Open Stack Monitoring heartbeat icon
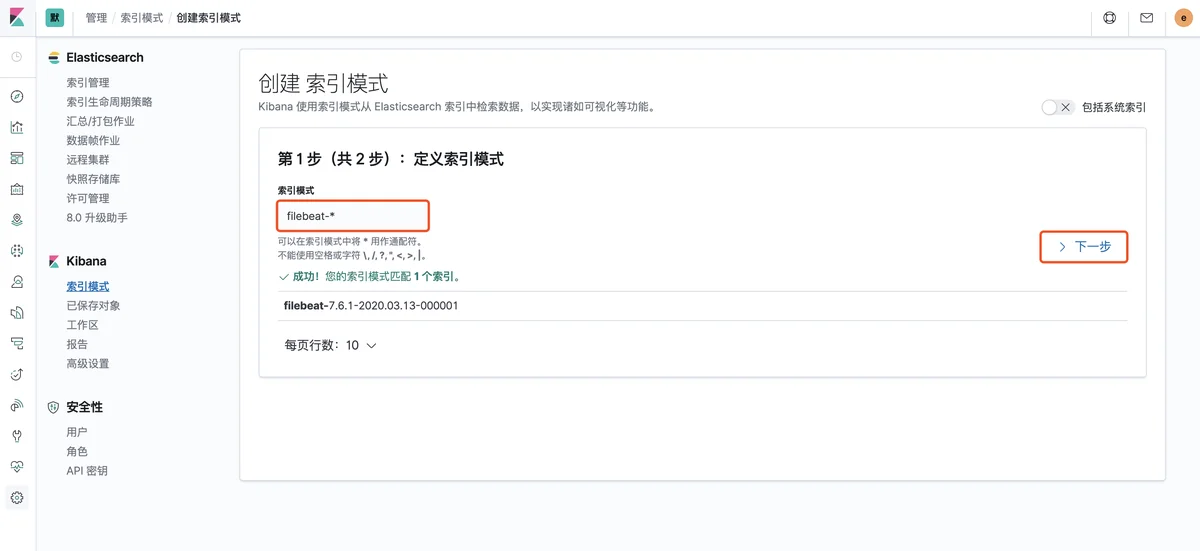Image resolution: width=1200 pixels, height=551 pixels. (17, 467)
